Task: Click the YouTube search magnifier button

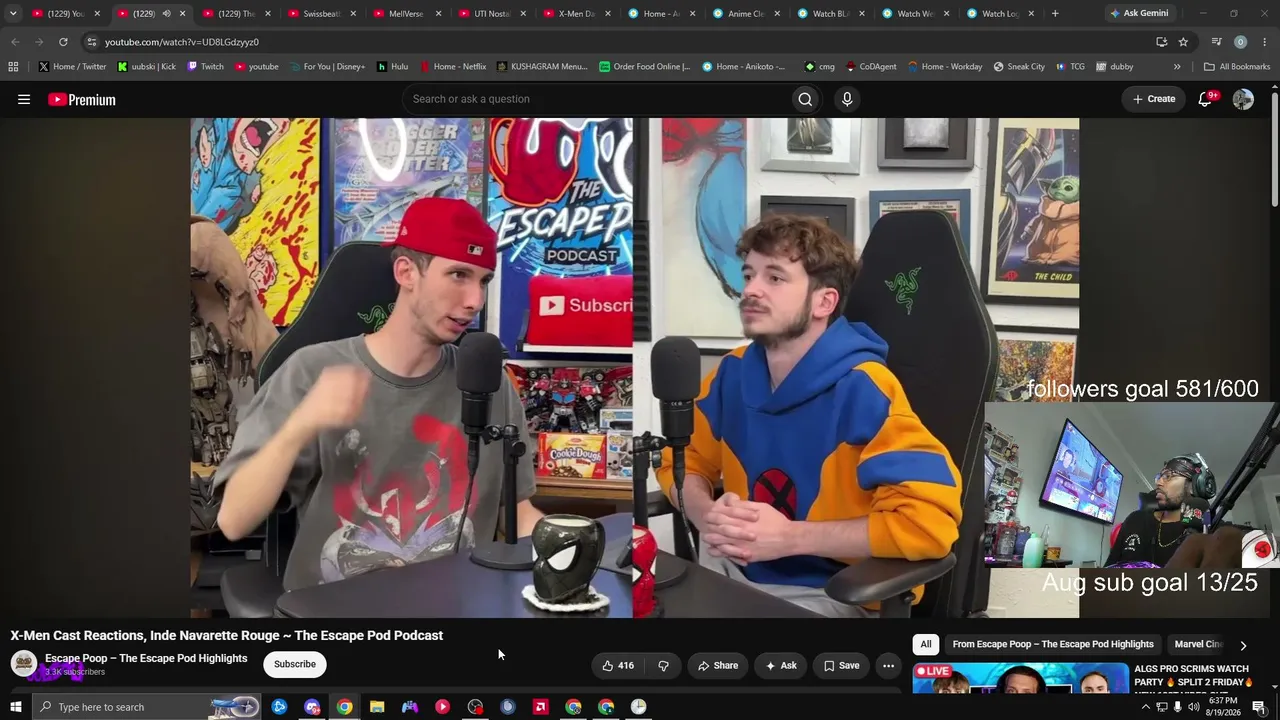Action: click(x=805, y=99)
